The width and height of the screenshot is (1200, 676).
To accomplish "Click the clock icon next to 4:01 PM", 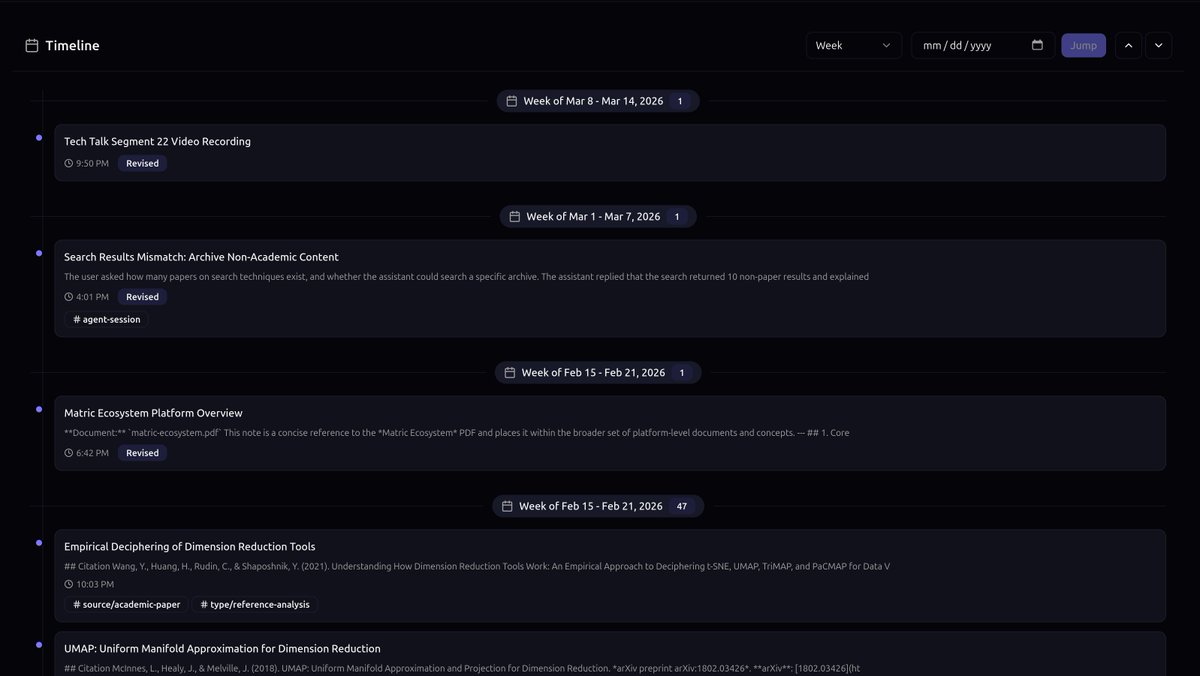I will [x=69, y=297].
